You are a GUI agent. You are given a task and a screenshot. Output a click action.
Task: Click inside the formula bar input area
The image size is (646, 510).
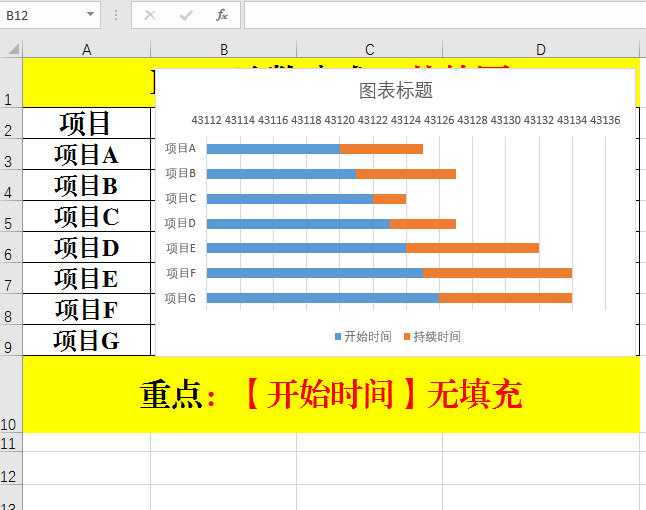440,15
